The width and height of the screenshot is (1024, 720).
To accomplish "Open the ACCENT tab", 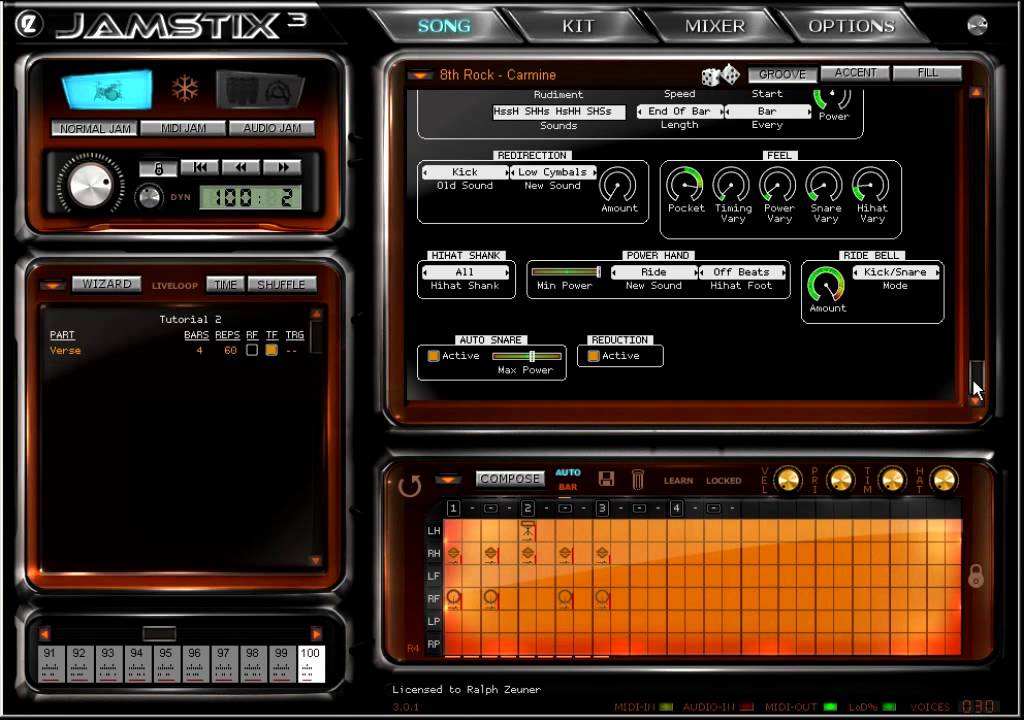I will 856,73.
